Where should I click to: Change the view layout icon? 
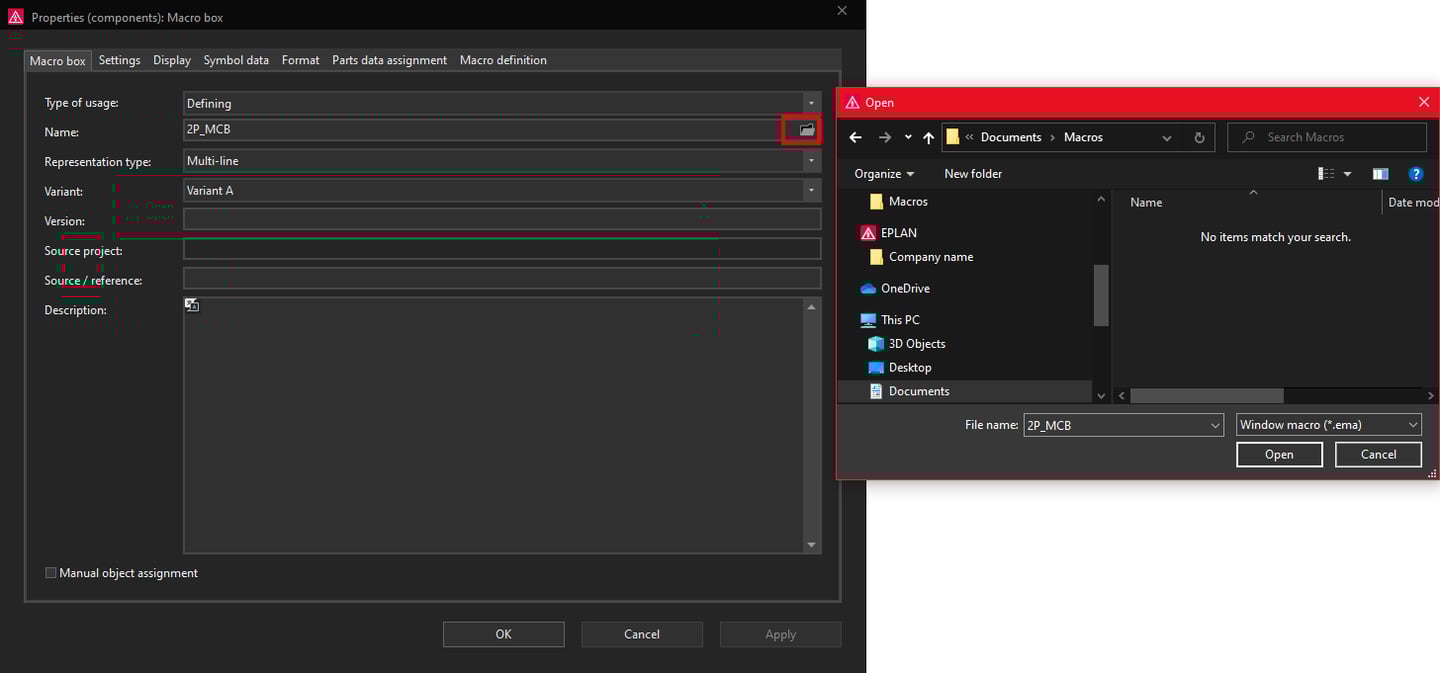pos(1326,174)
